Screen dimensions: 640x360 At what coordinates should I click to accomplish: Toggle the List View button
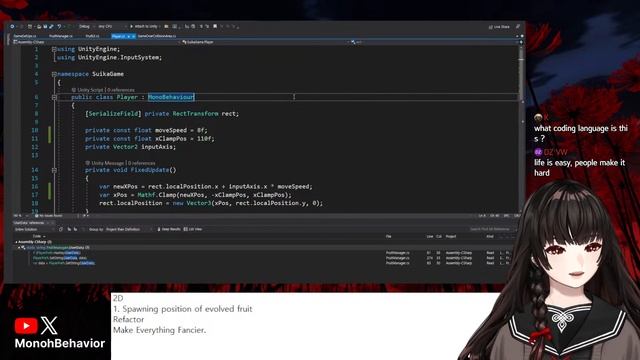[193, 229]
